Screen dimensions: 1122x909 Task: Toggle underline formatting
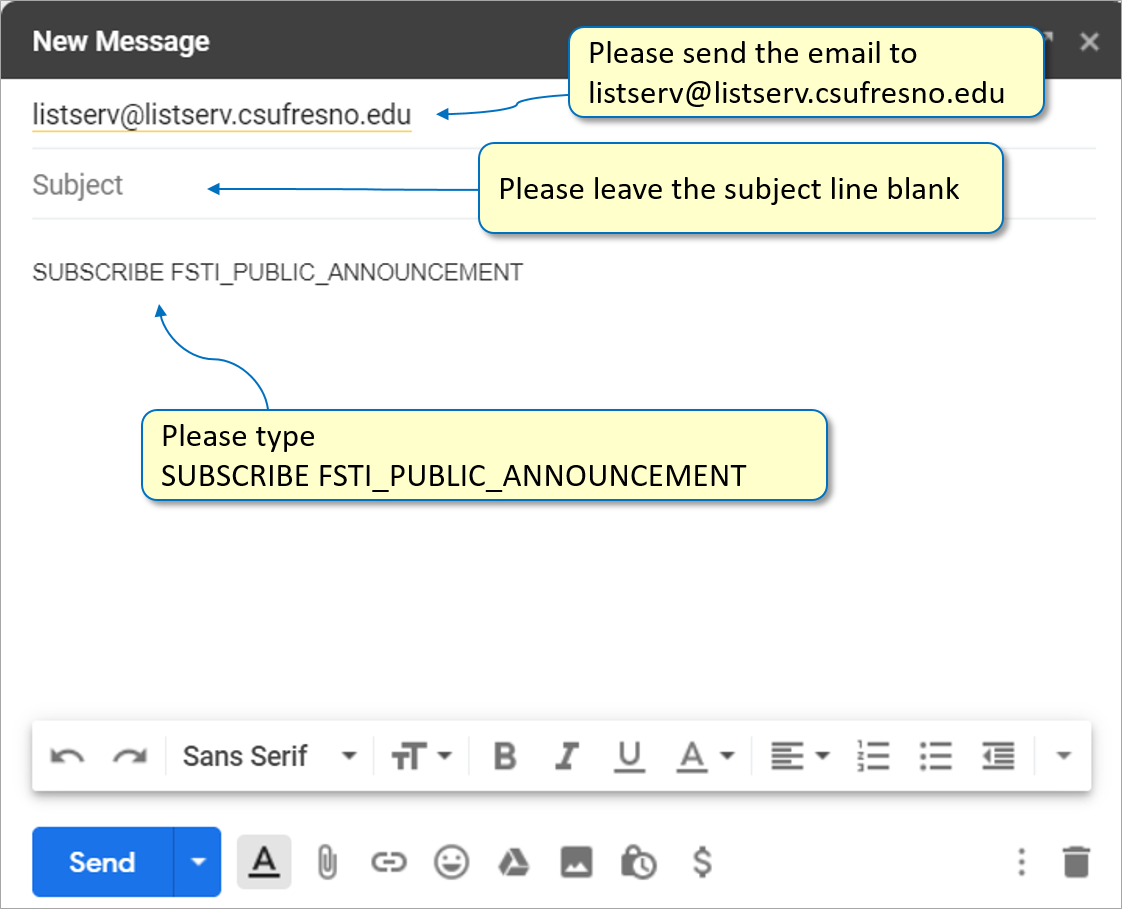point(629,756)
